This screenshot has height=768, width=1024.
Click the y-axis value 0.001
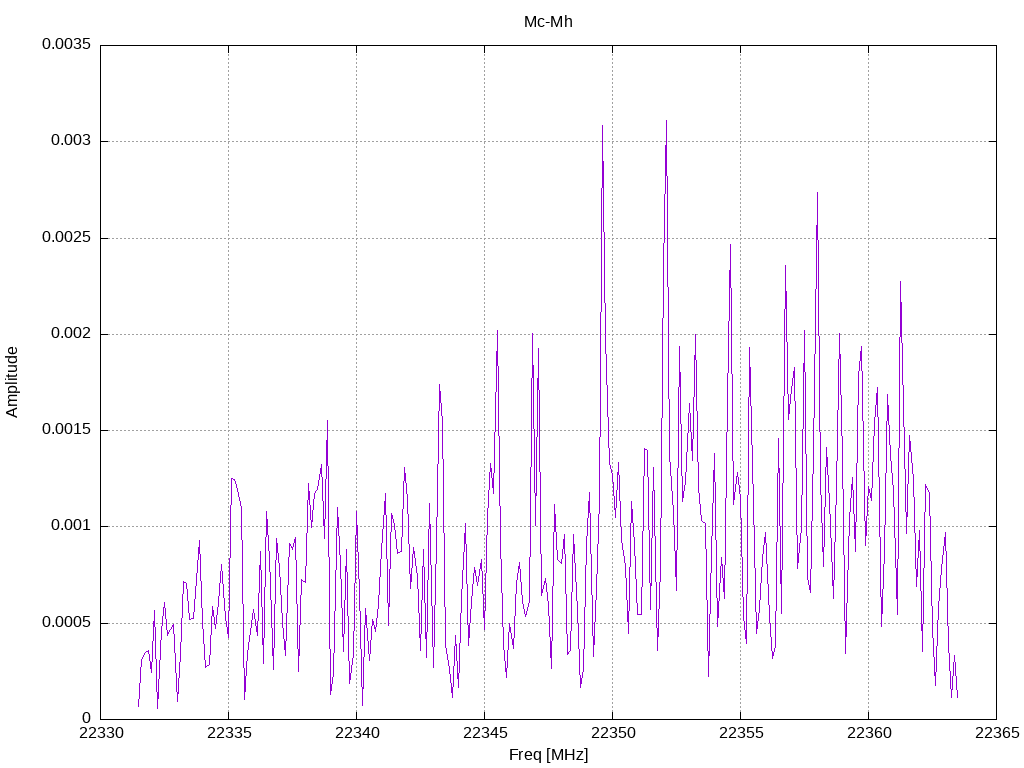71,526
